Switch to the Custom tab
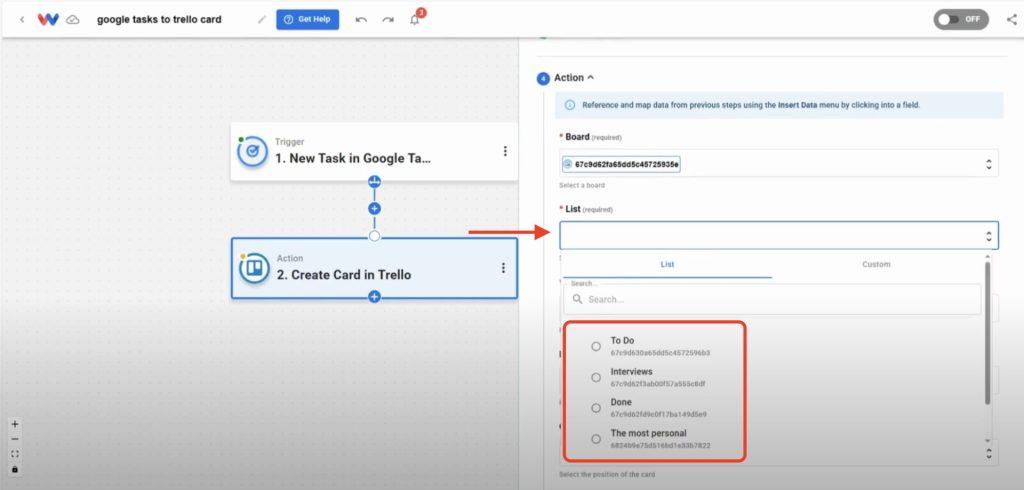 pyautogui.click(x=876, y=265)
